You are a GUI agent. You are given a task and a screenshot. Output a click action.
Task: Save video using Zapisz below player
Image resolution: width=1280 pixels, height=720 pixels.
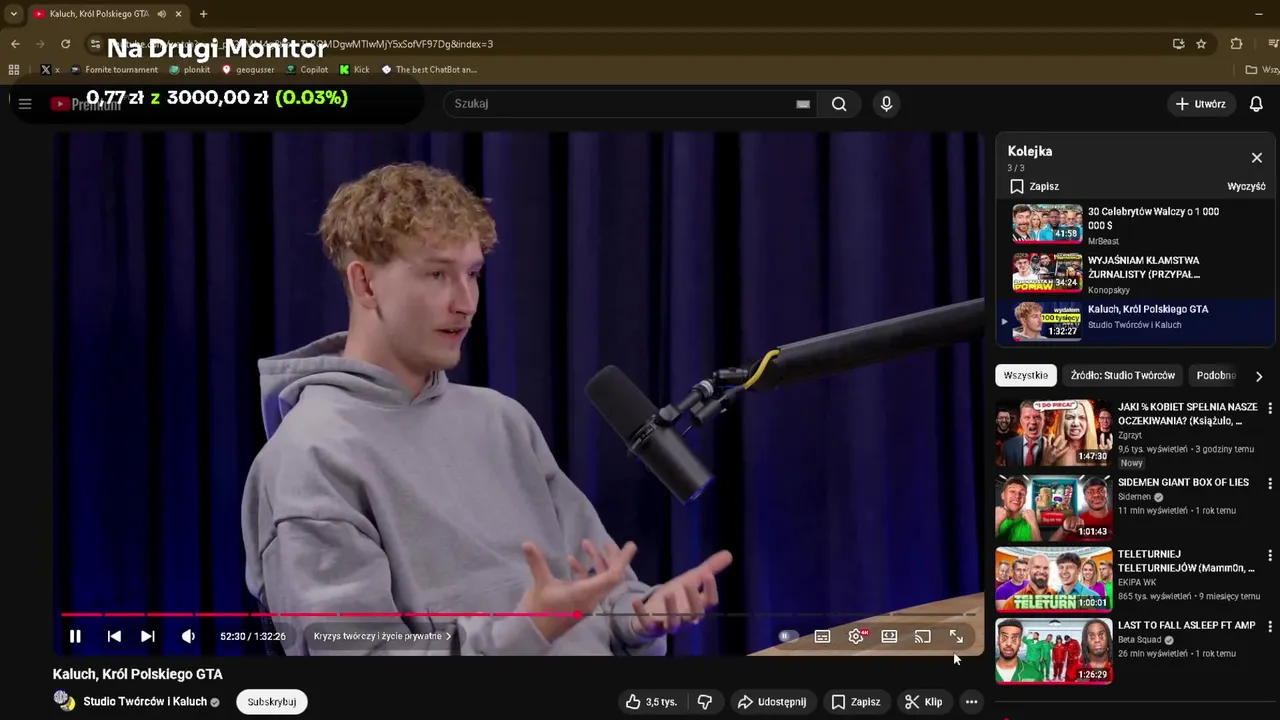point(856,702)
